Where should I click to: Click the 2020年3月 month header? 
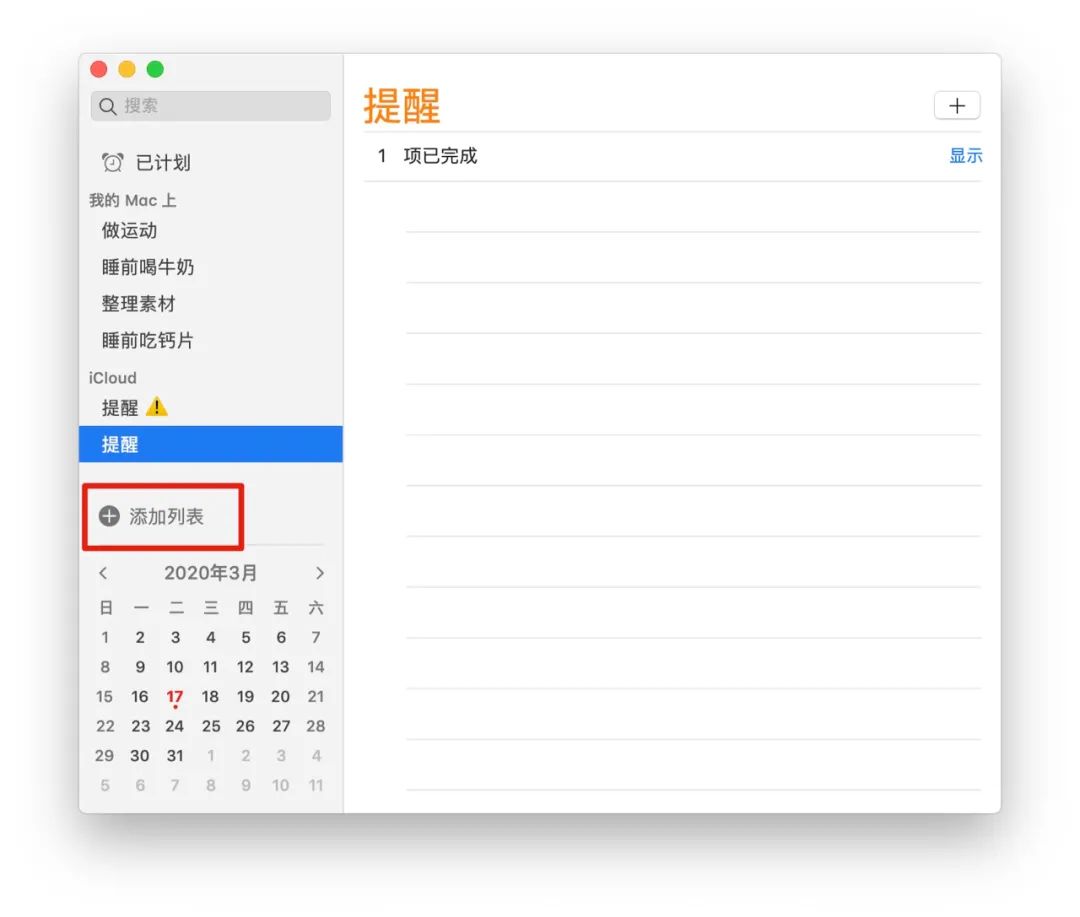click(x=211, y=573)
